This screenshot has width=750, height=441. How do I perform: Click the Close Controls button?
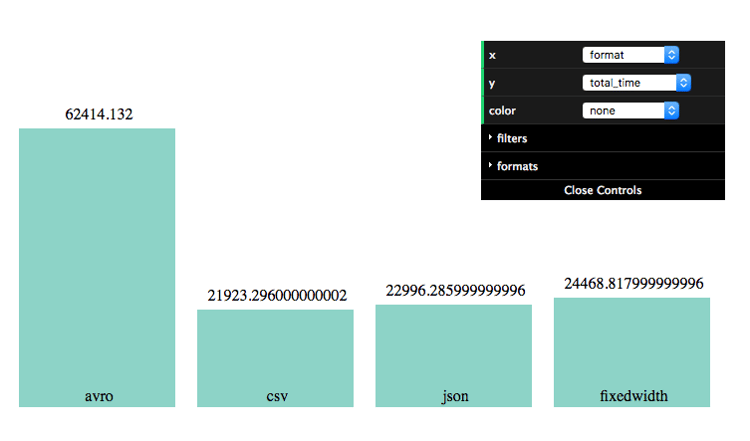pyautogui.click(x=603, y=190)
